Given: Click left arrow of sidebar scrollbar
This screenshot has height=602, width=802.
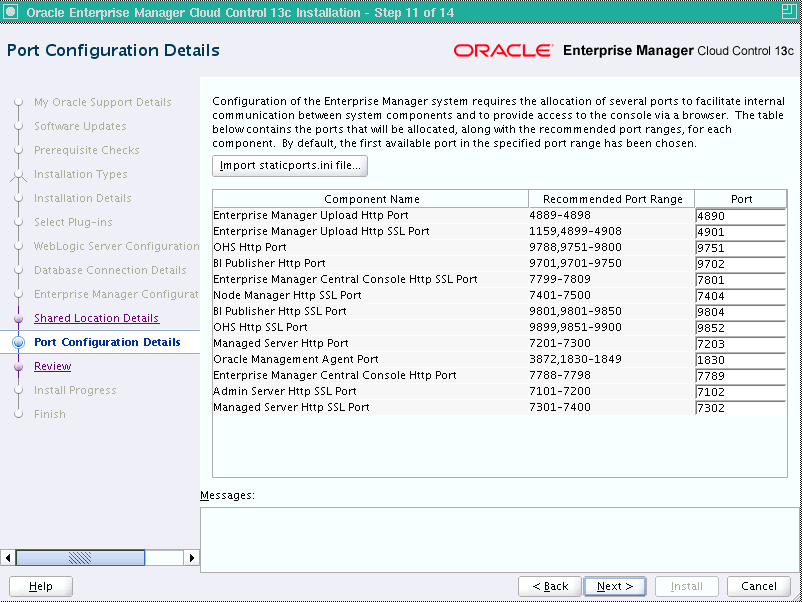Looking at the screenshot, I should pyautogui.click(x=8, y=558).
